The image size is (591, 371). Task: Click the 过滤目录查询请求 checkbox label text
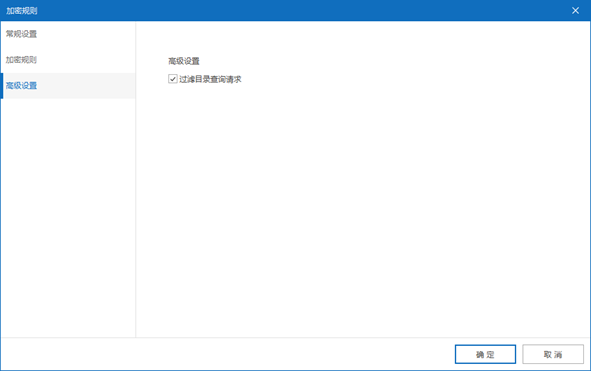[210, 79]
